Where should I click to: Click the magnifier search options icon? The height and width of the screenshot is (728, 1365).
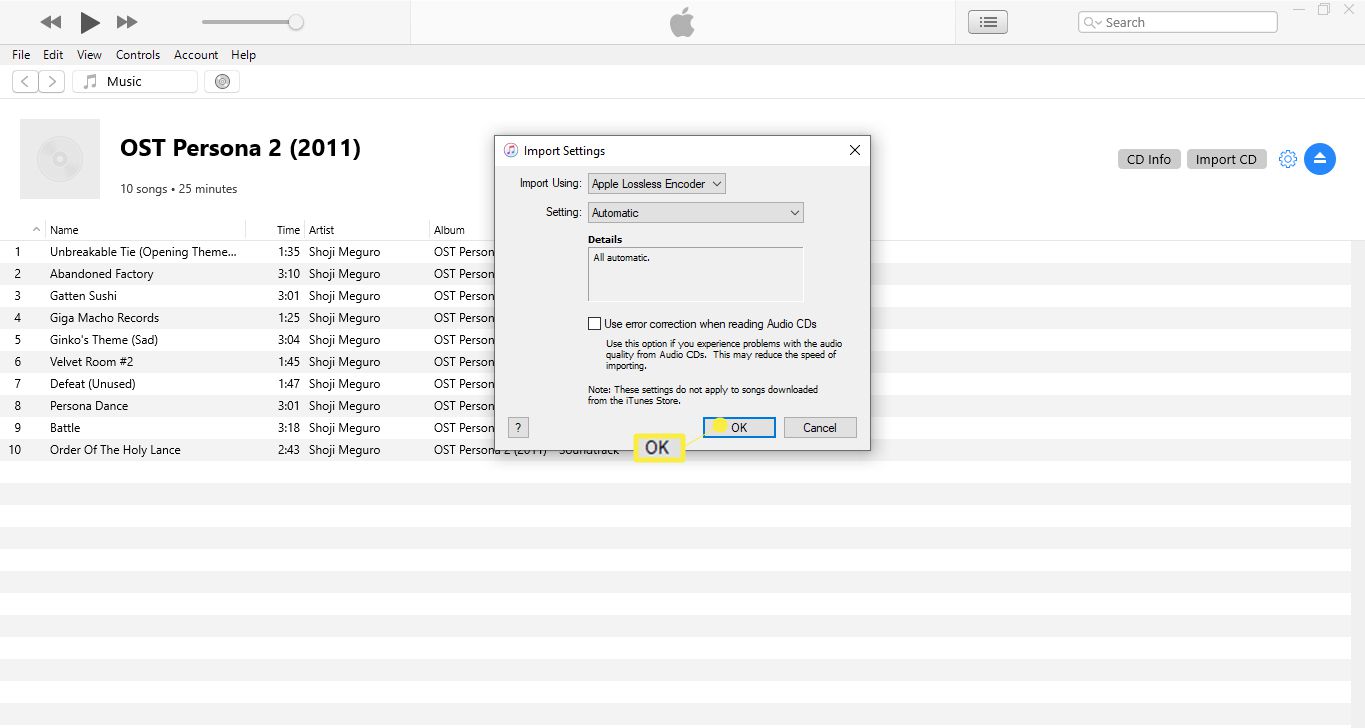[1092, 22]
